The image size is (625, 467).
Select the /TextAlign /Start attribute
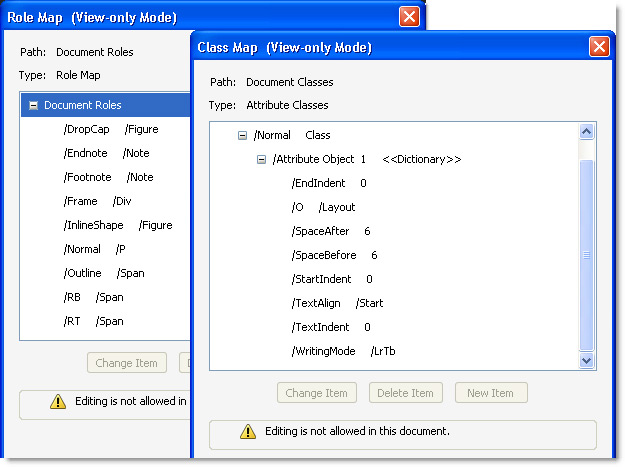[336, 303]
